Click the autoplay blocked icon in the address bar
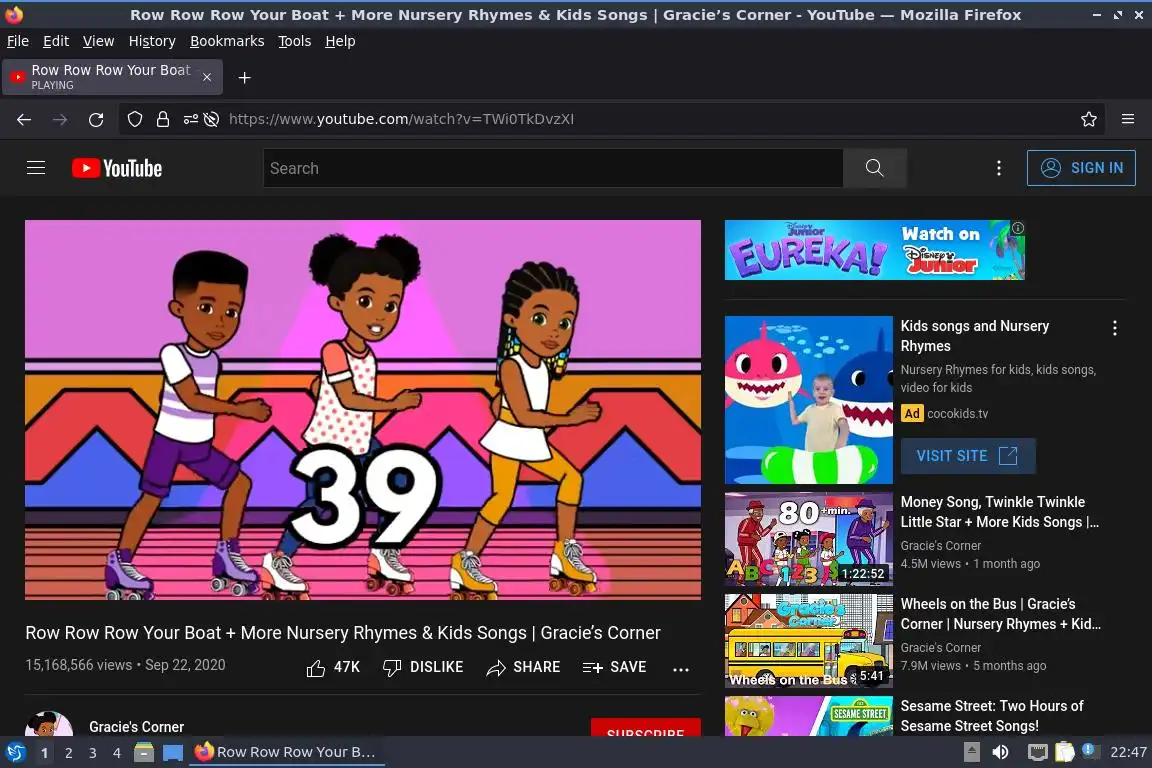 point(212,119)
